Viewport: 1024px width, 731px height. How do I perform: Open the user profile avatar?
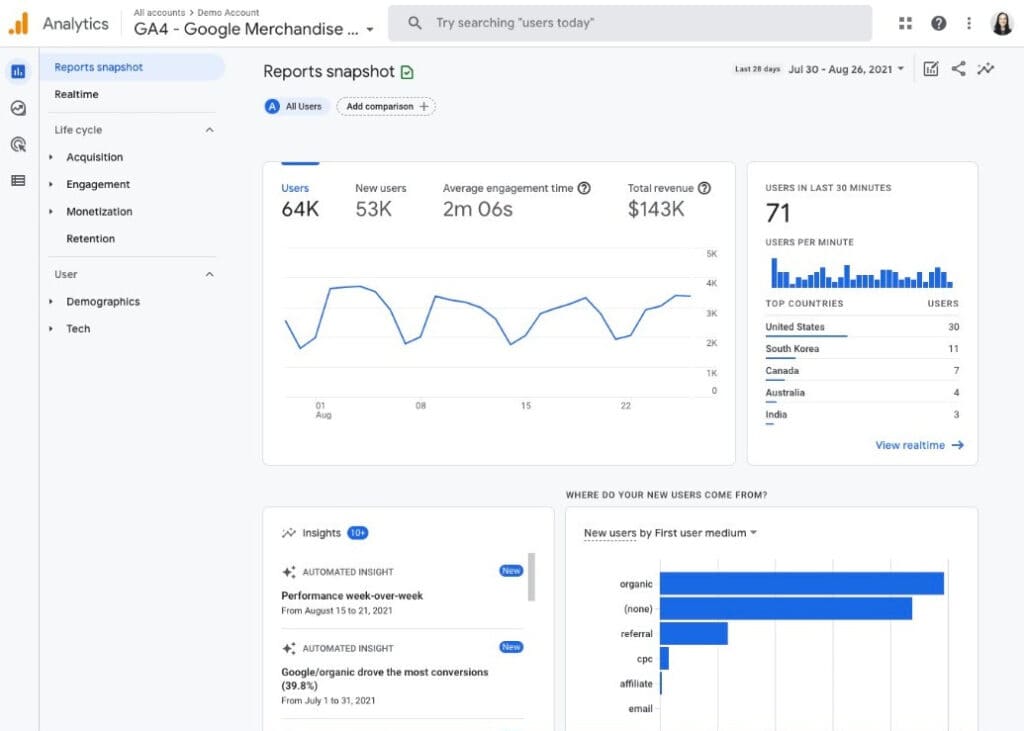pos(1002,23)
